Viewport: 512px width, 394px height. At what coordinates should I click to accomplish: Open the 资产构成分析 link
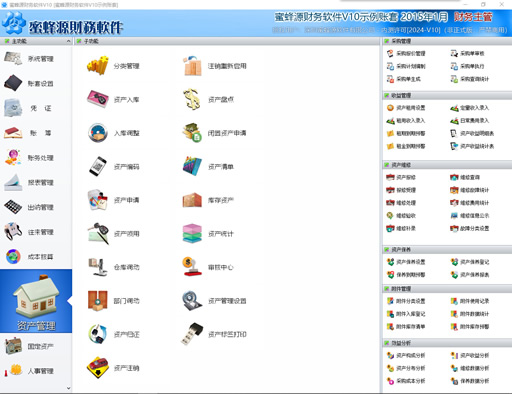406,355
